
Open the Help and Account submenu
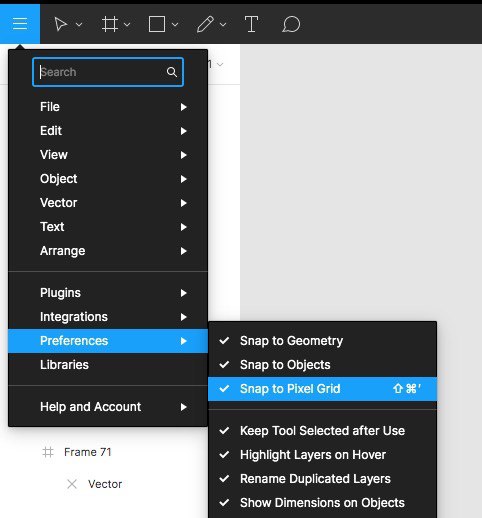108,407
